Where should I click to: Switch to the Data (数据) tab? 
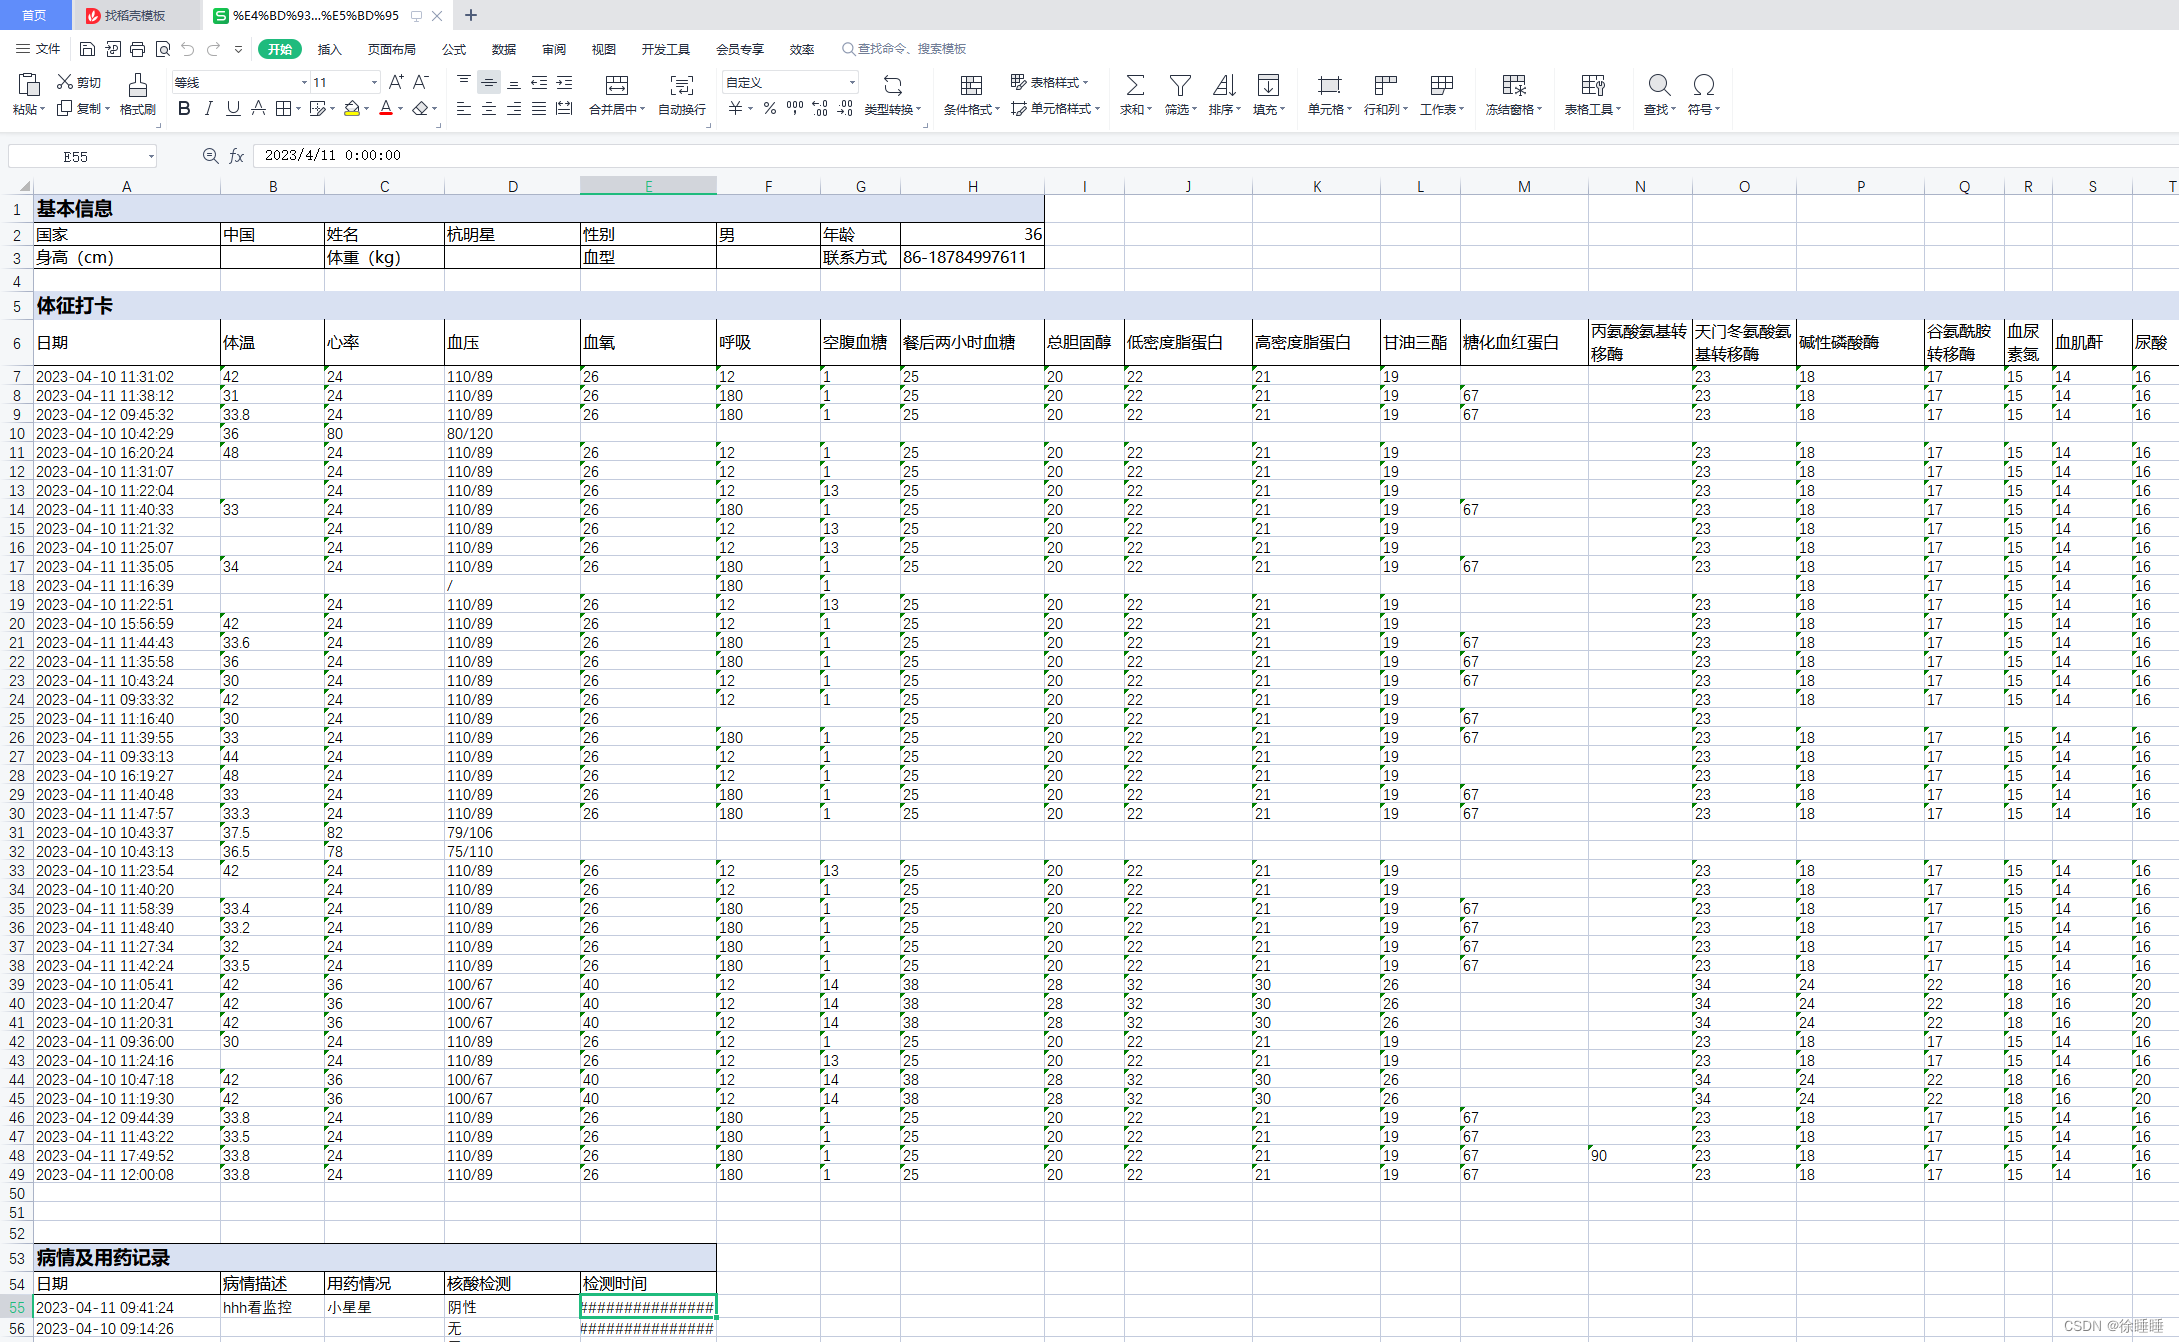click(x=504, y=49)
